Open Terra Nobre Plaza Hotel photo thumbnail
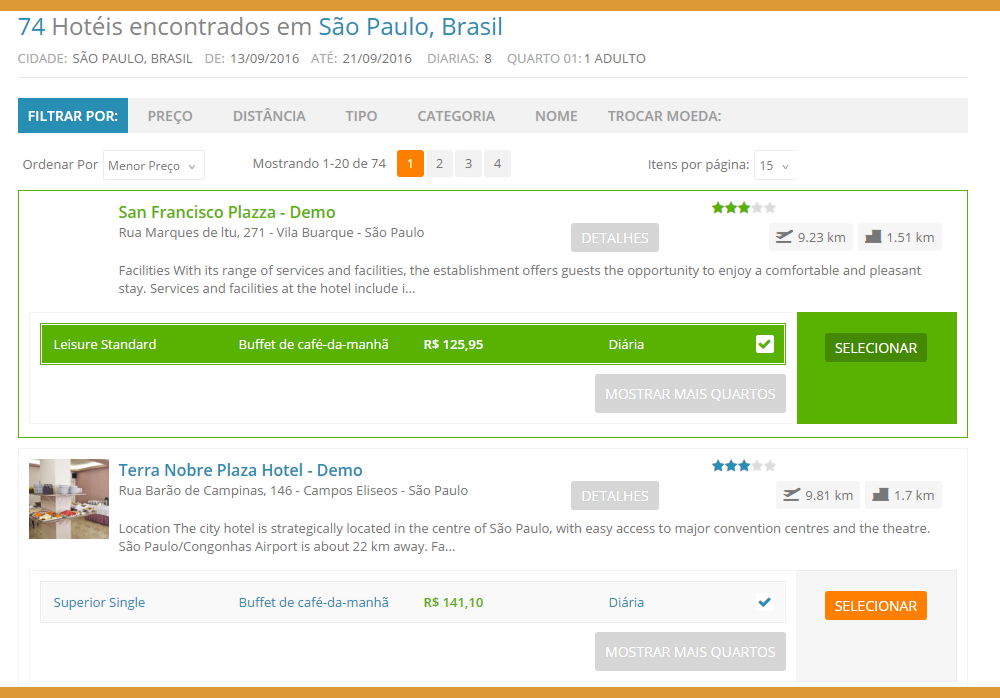 click(x=69, y=499)
